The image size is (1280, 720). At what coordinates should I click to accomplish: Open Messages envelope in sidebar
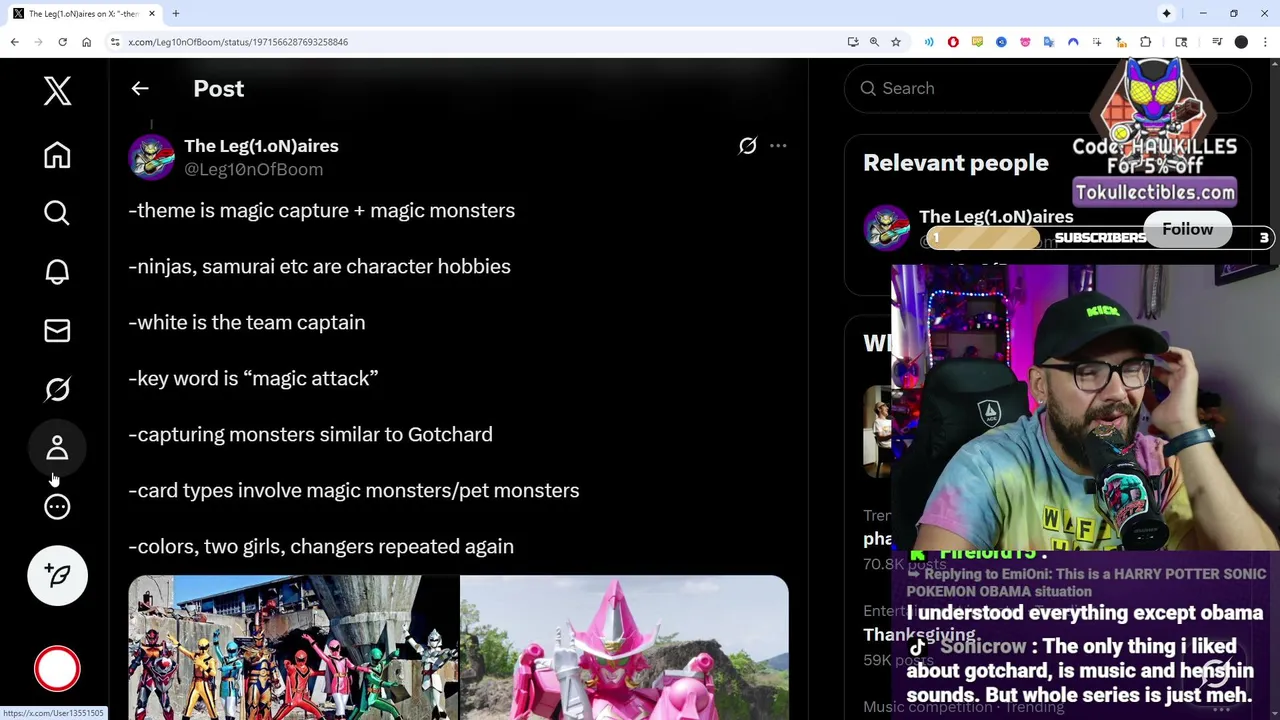57,331
